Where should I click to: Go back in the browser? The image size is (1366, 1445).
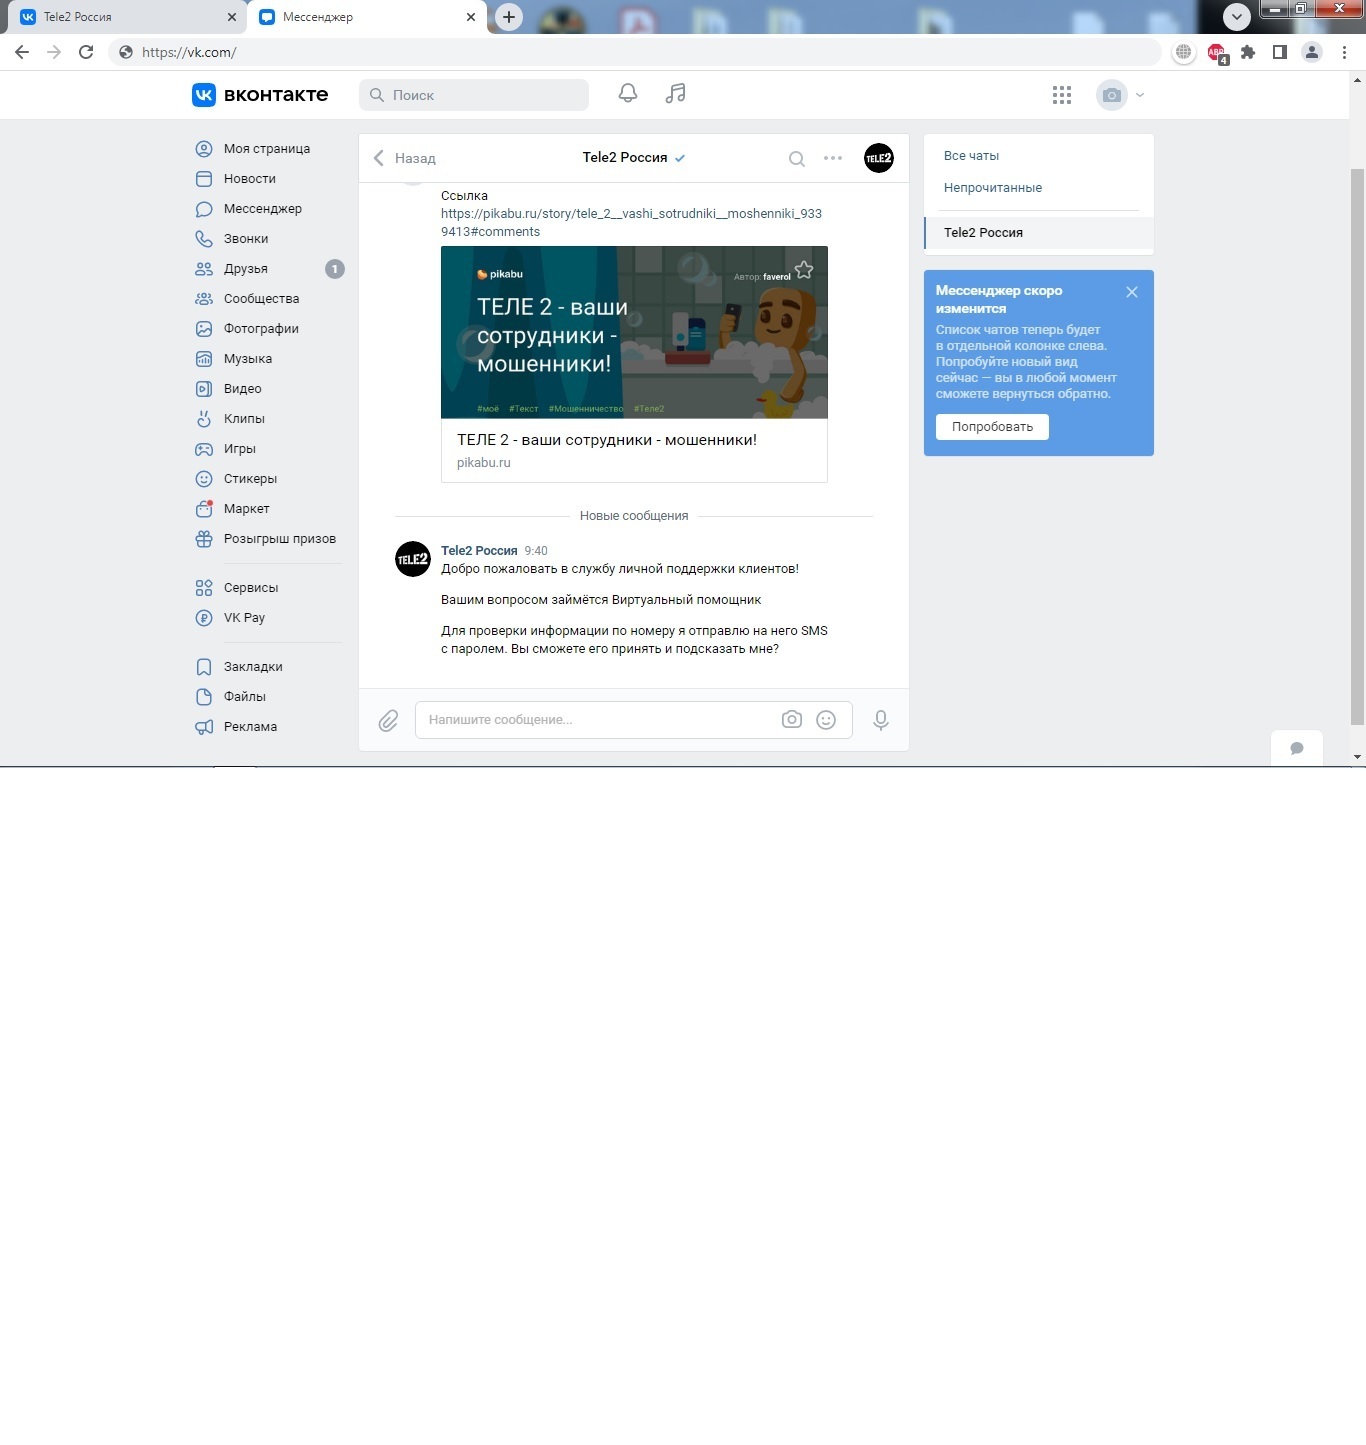pos(22,52)
